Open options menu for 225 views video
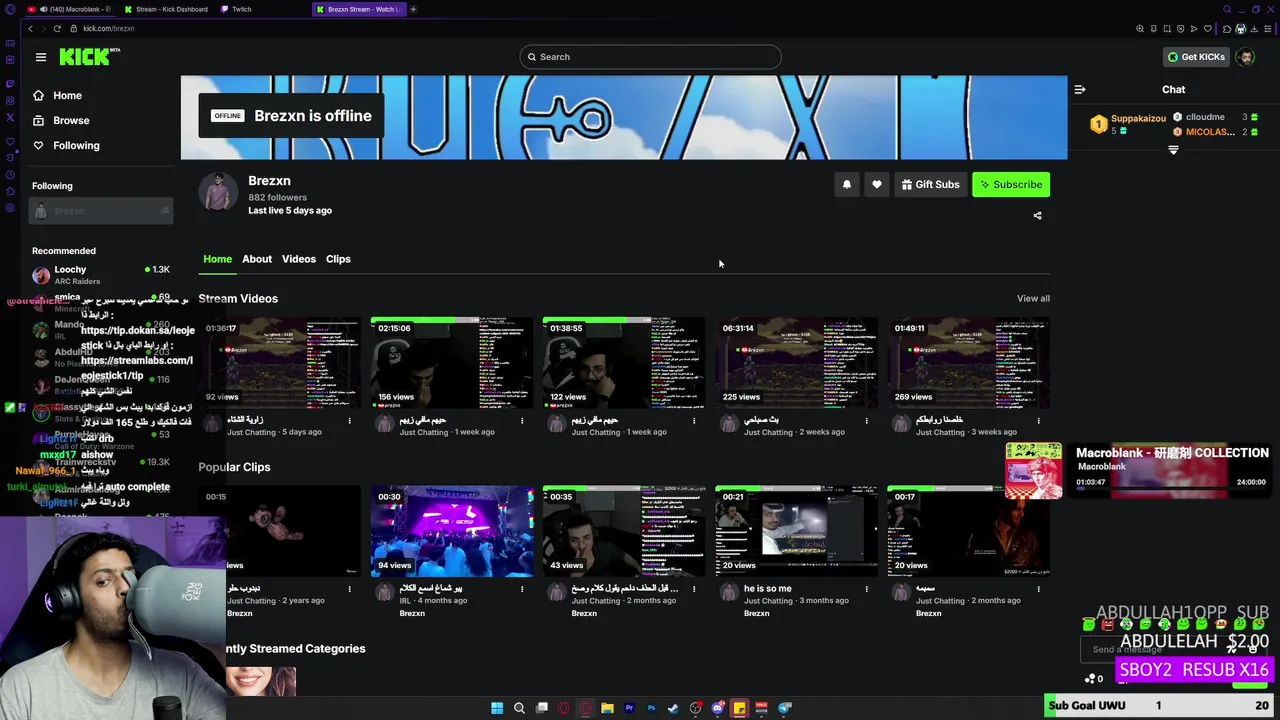The width and height of the screenshot is (1280, 720). pyautogui.click(x=866, y=421)
